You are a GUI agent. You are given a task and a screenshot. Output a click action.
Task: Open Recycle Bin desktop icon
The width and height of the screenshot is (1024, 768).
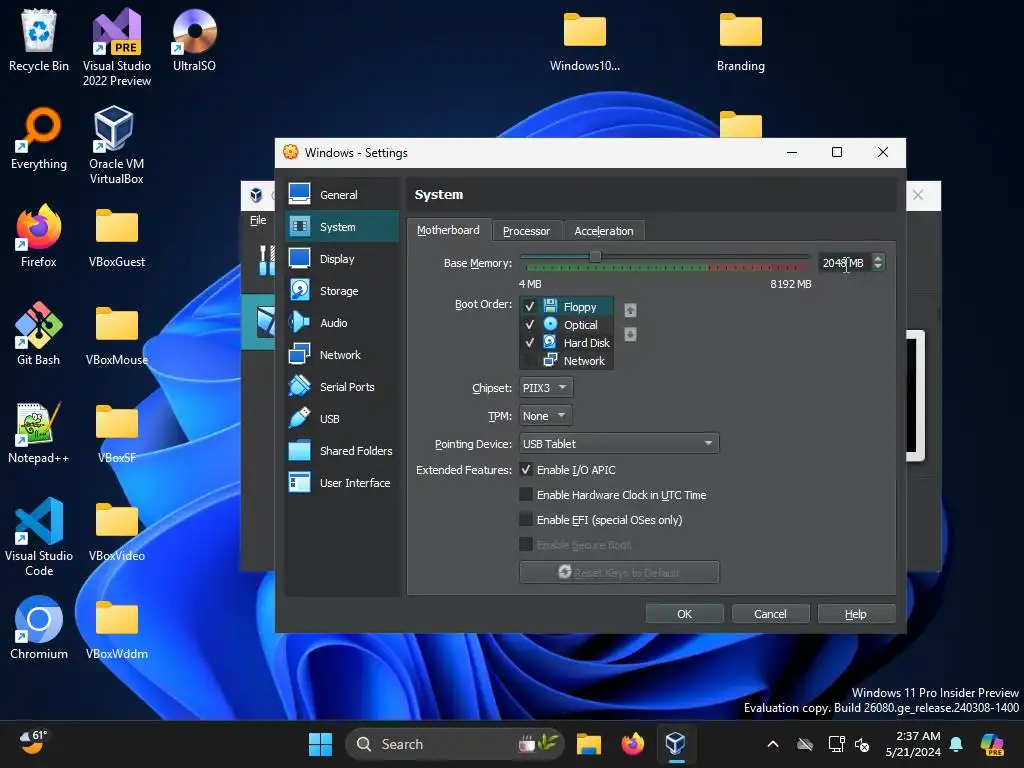point(39,40)
